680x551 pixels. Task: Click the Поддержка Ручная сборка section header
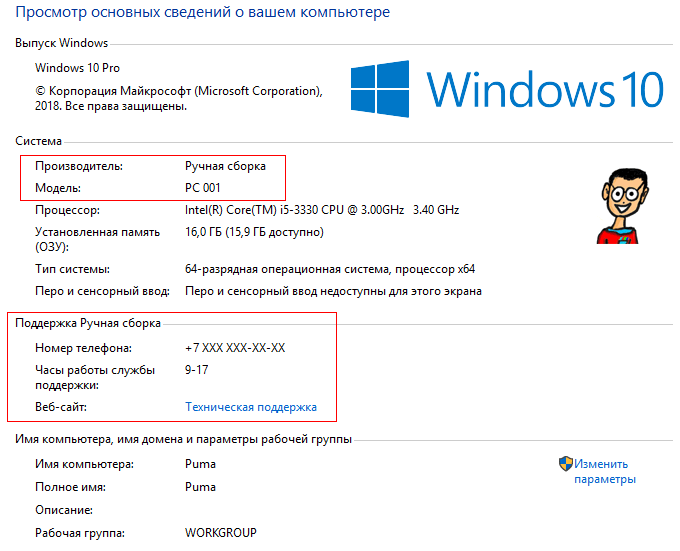(88, 323)
